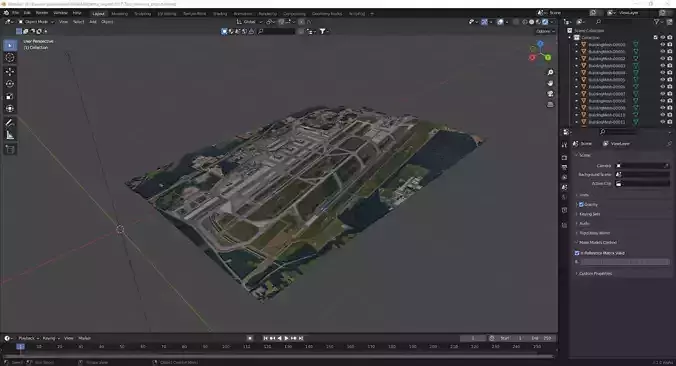Select the Move tool
676x366 pixels.
click(10, 72)
